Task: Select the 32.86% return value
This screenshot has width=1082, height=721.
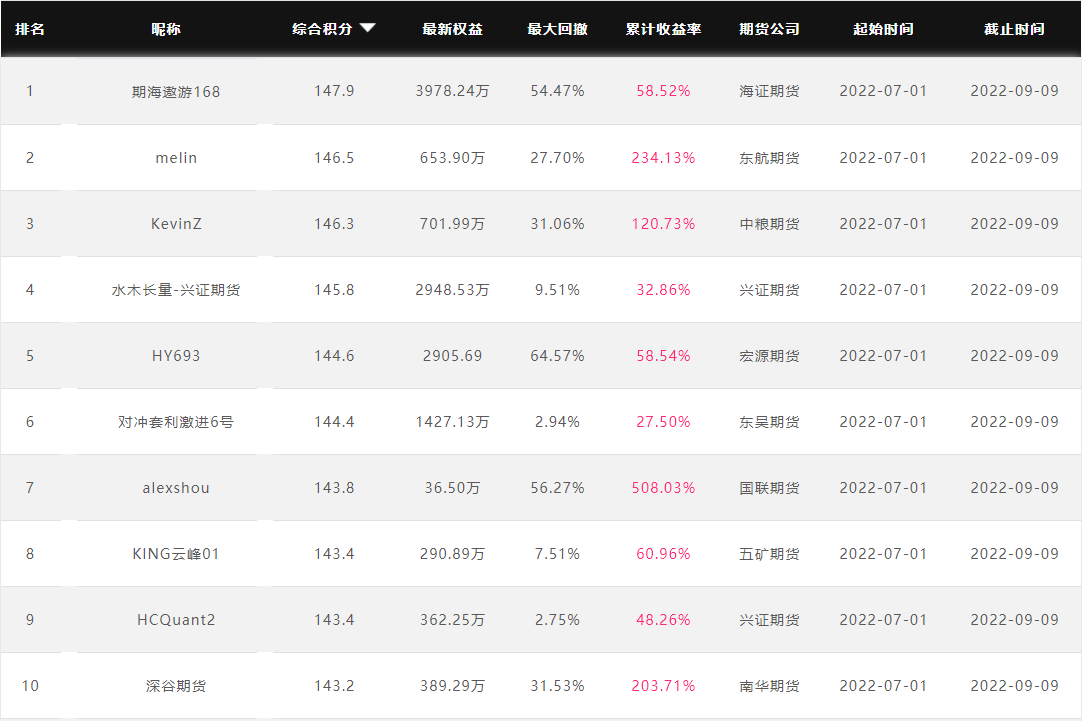Action: coord(663,290)
